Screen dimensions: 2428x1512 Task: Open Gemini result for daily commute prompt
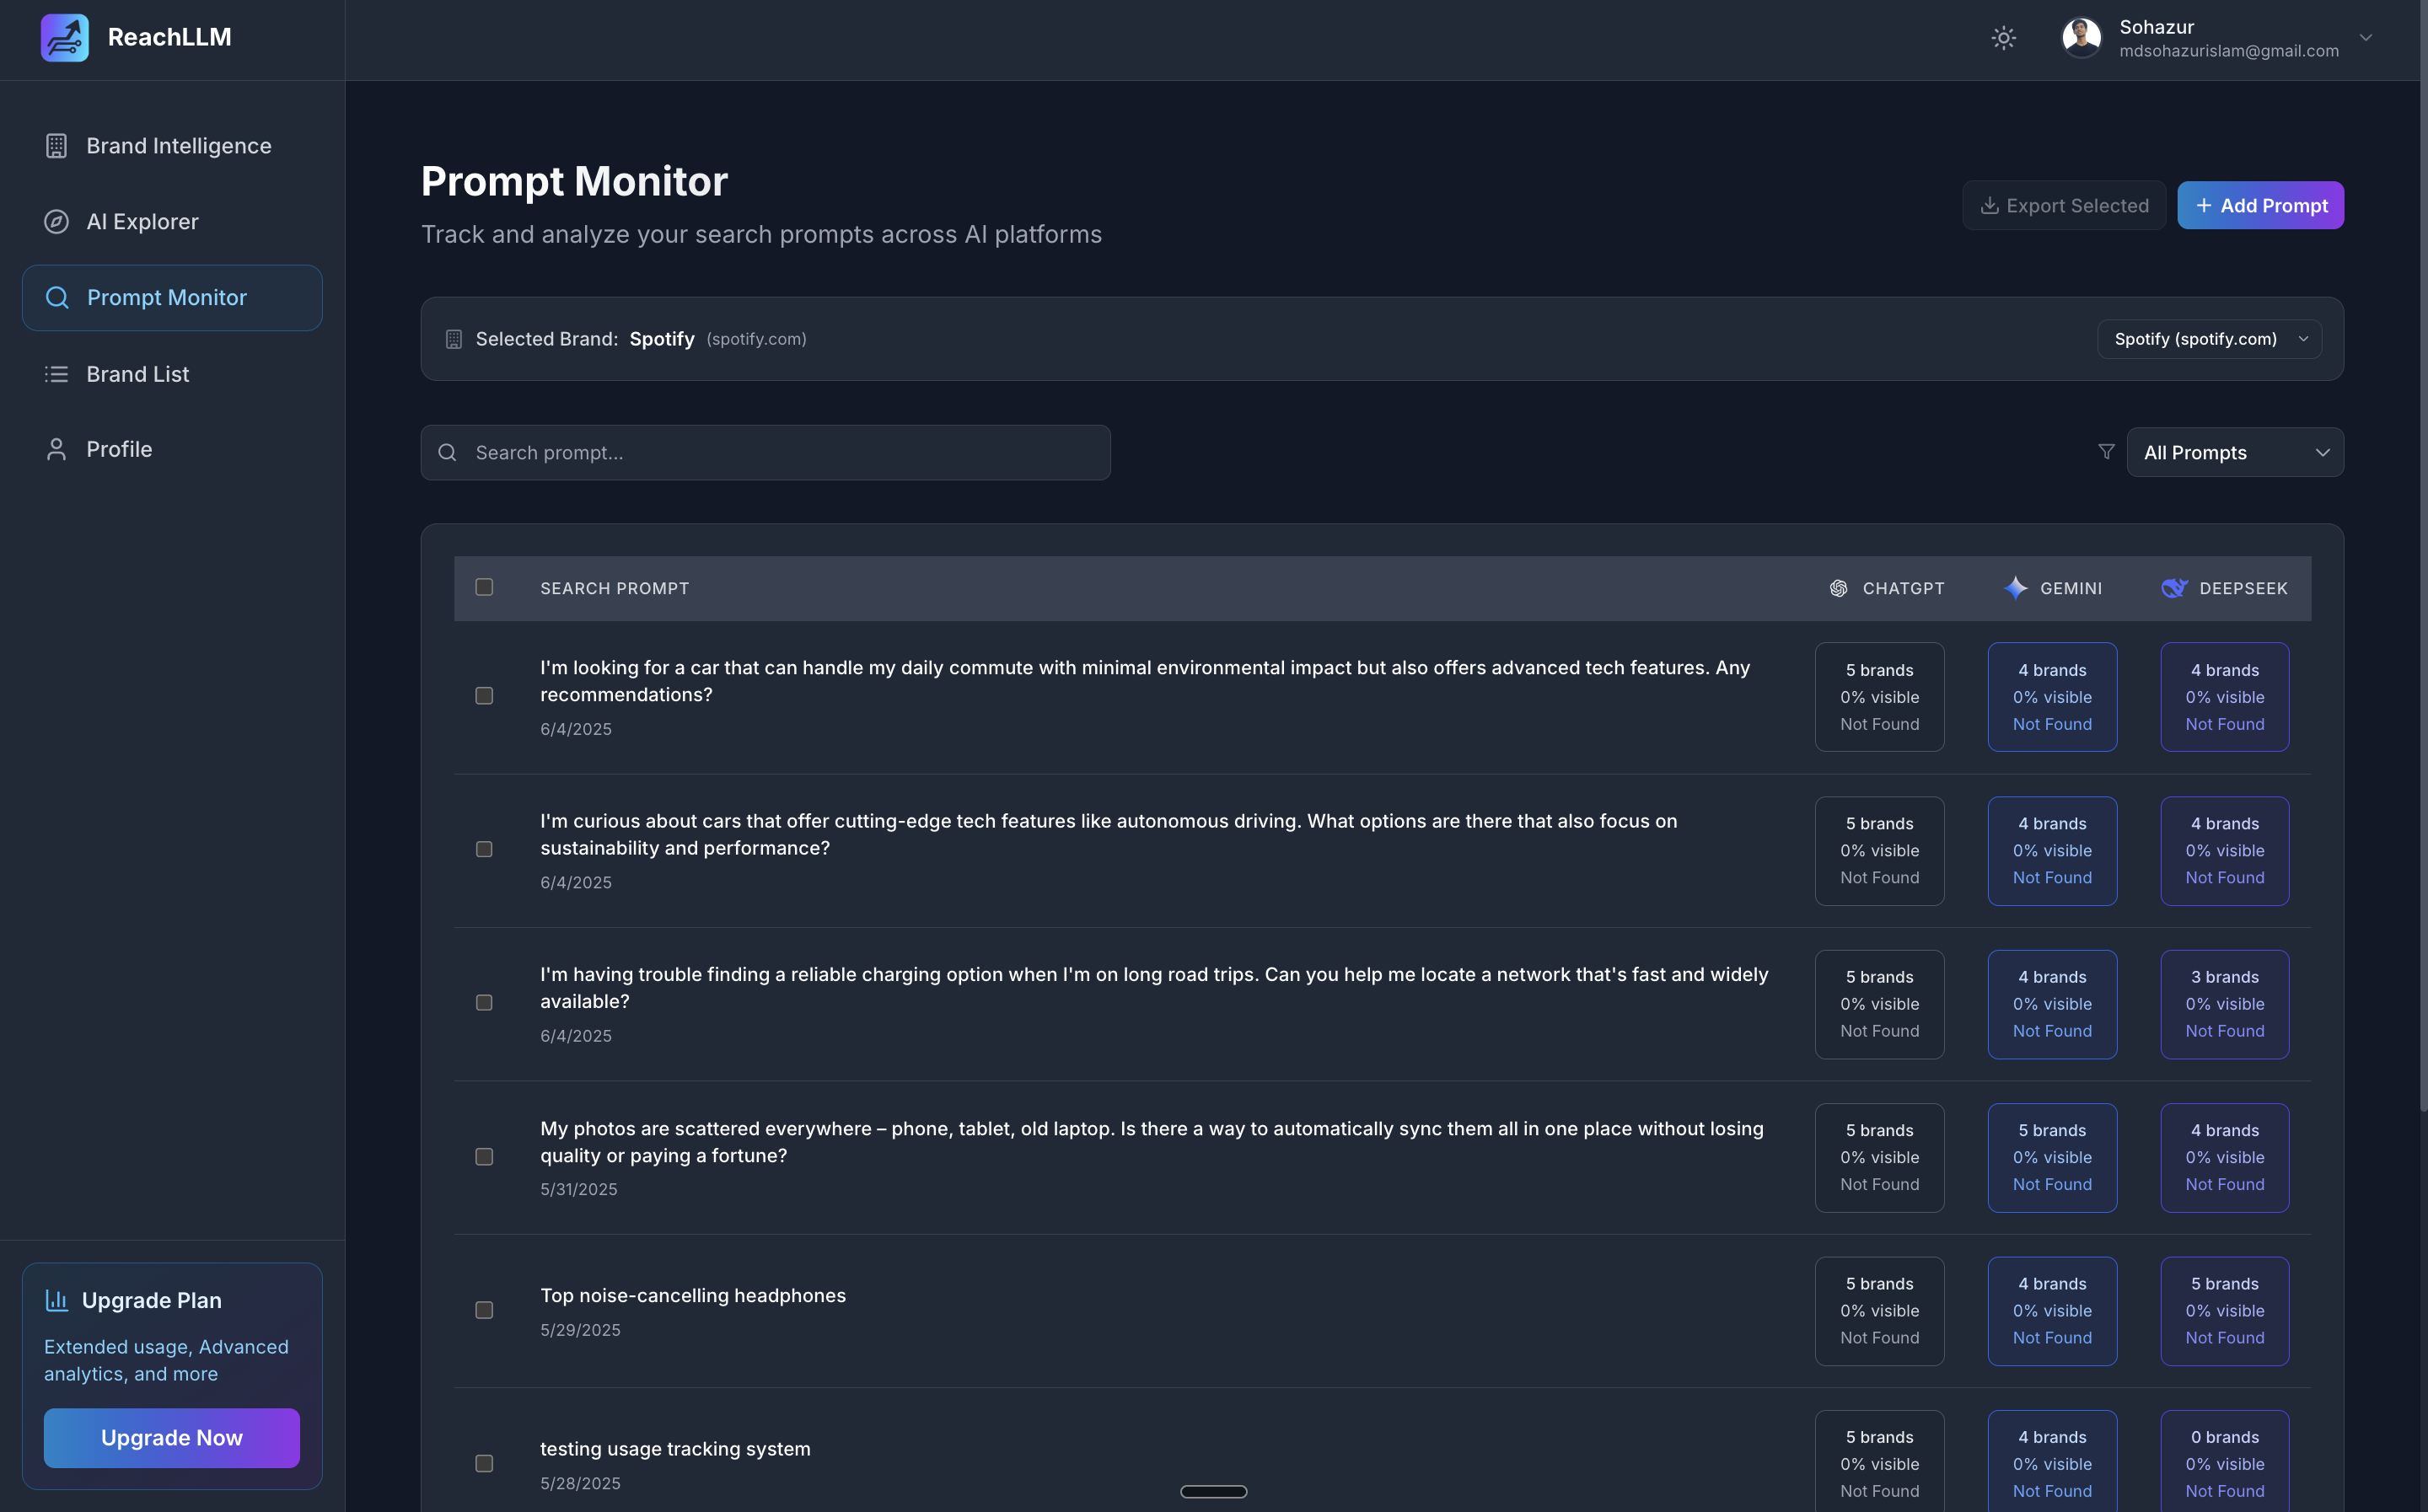pos(2052,697)
